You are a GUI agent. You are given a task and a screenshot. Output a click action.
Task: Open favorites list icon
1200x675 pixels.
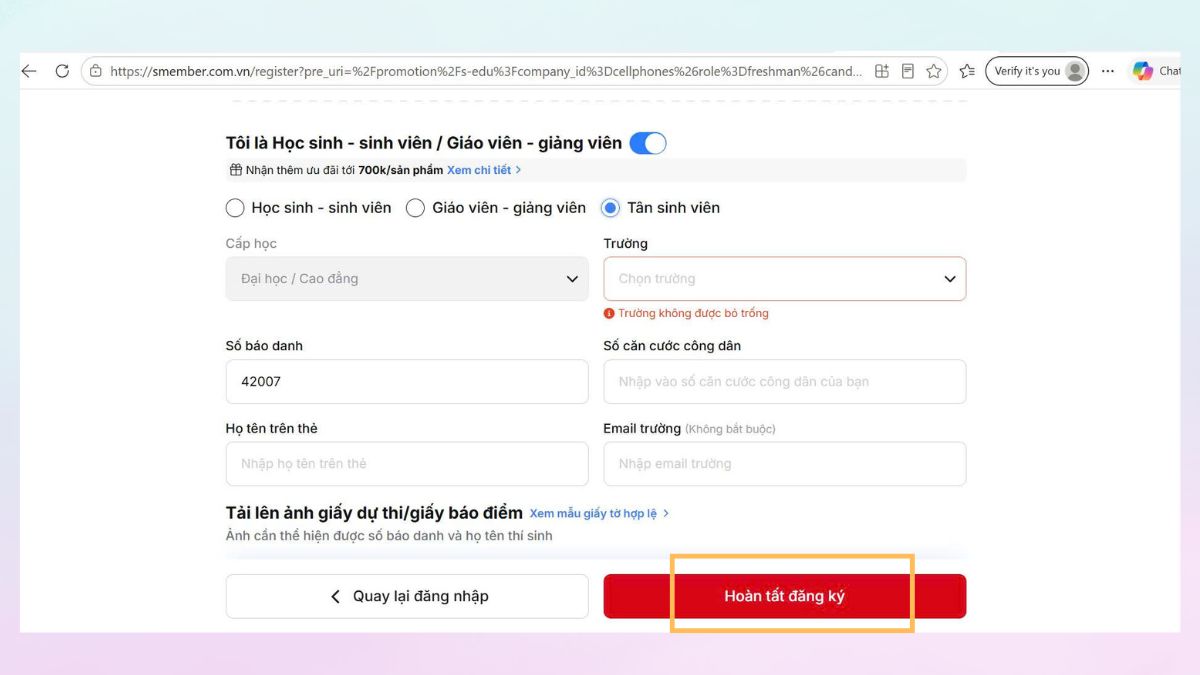[967, 71]
